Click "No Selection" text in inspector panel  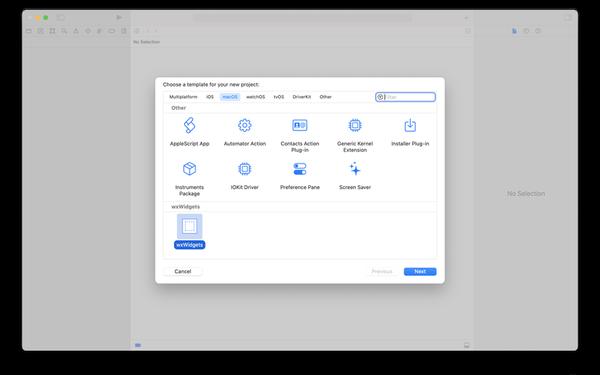click(x=526, y=194)
